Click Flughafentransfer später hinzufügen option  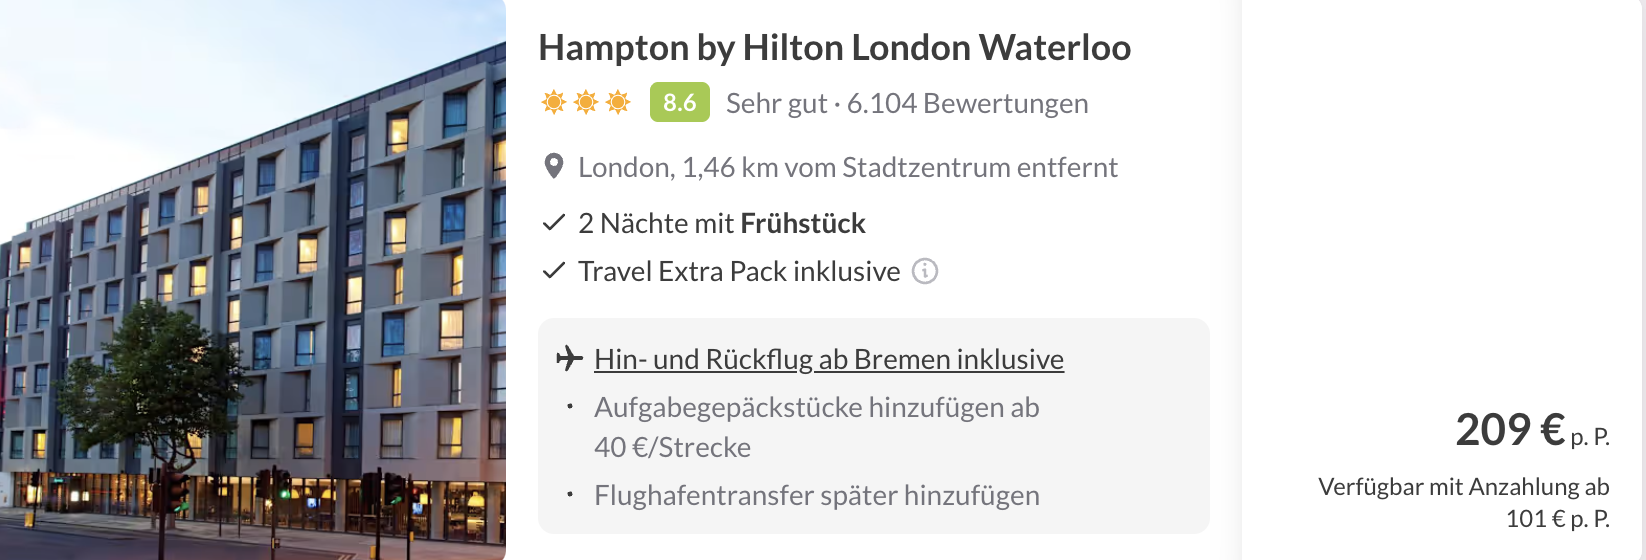[816, 495]
